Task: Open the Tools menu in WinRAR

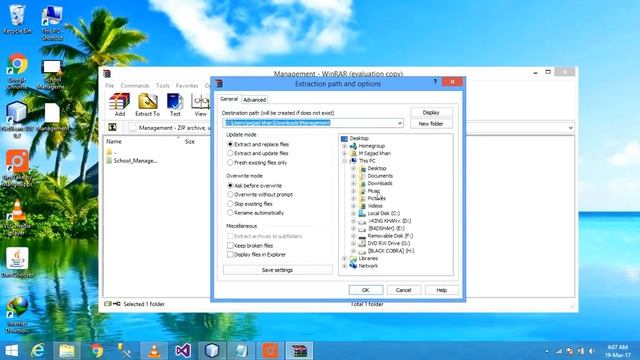Action: pyautogui.click(x=162, y=86)
